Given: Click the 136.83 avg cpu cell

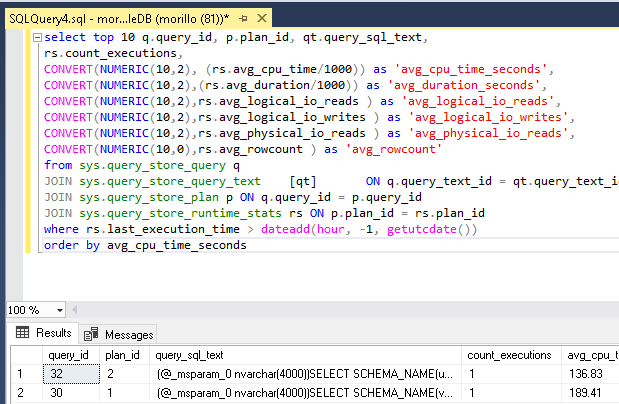Looking at the screenshot, I should [591, 374].
